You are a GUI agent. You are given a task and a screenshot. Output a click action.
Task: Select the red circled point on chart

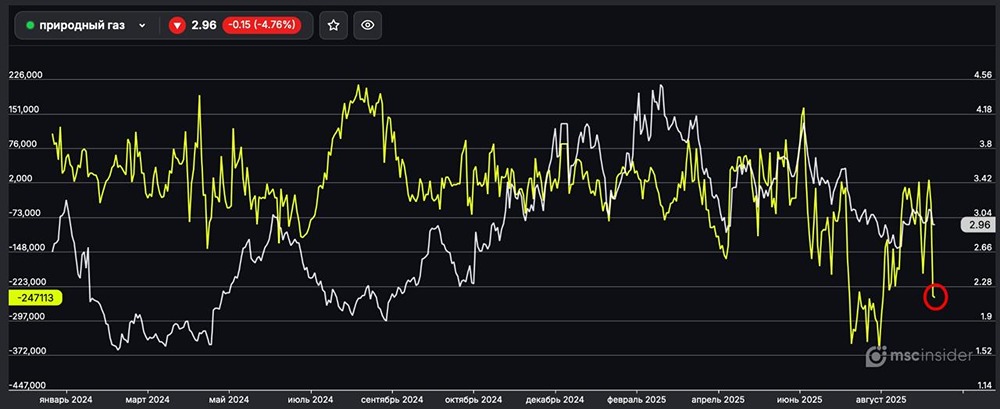935,295
